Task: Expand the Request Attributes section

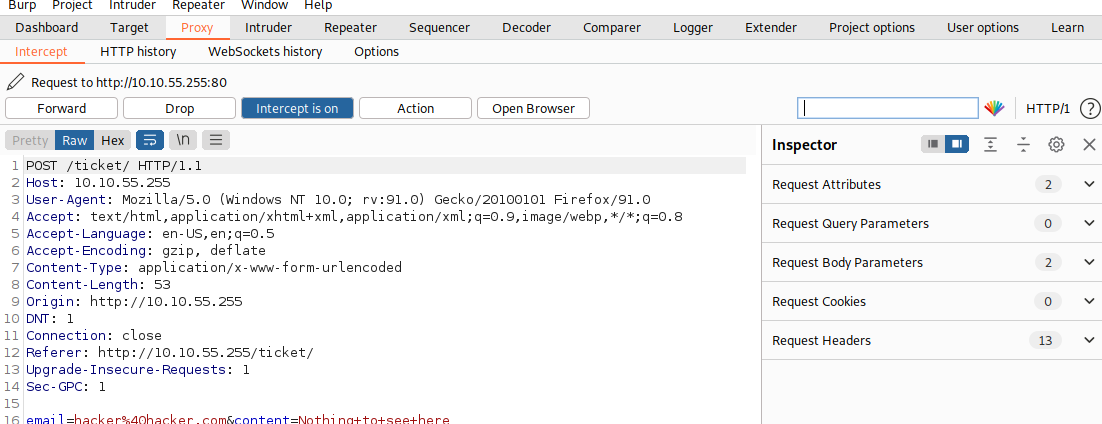Action: 1089,184
